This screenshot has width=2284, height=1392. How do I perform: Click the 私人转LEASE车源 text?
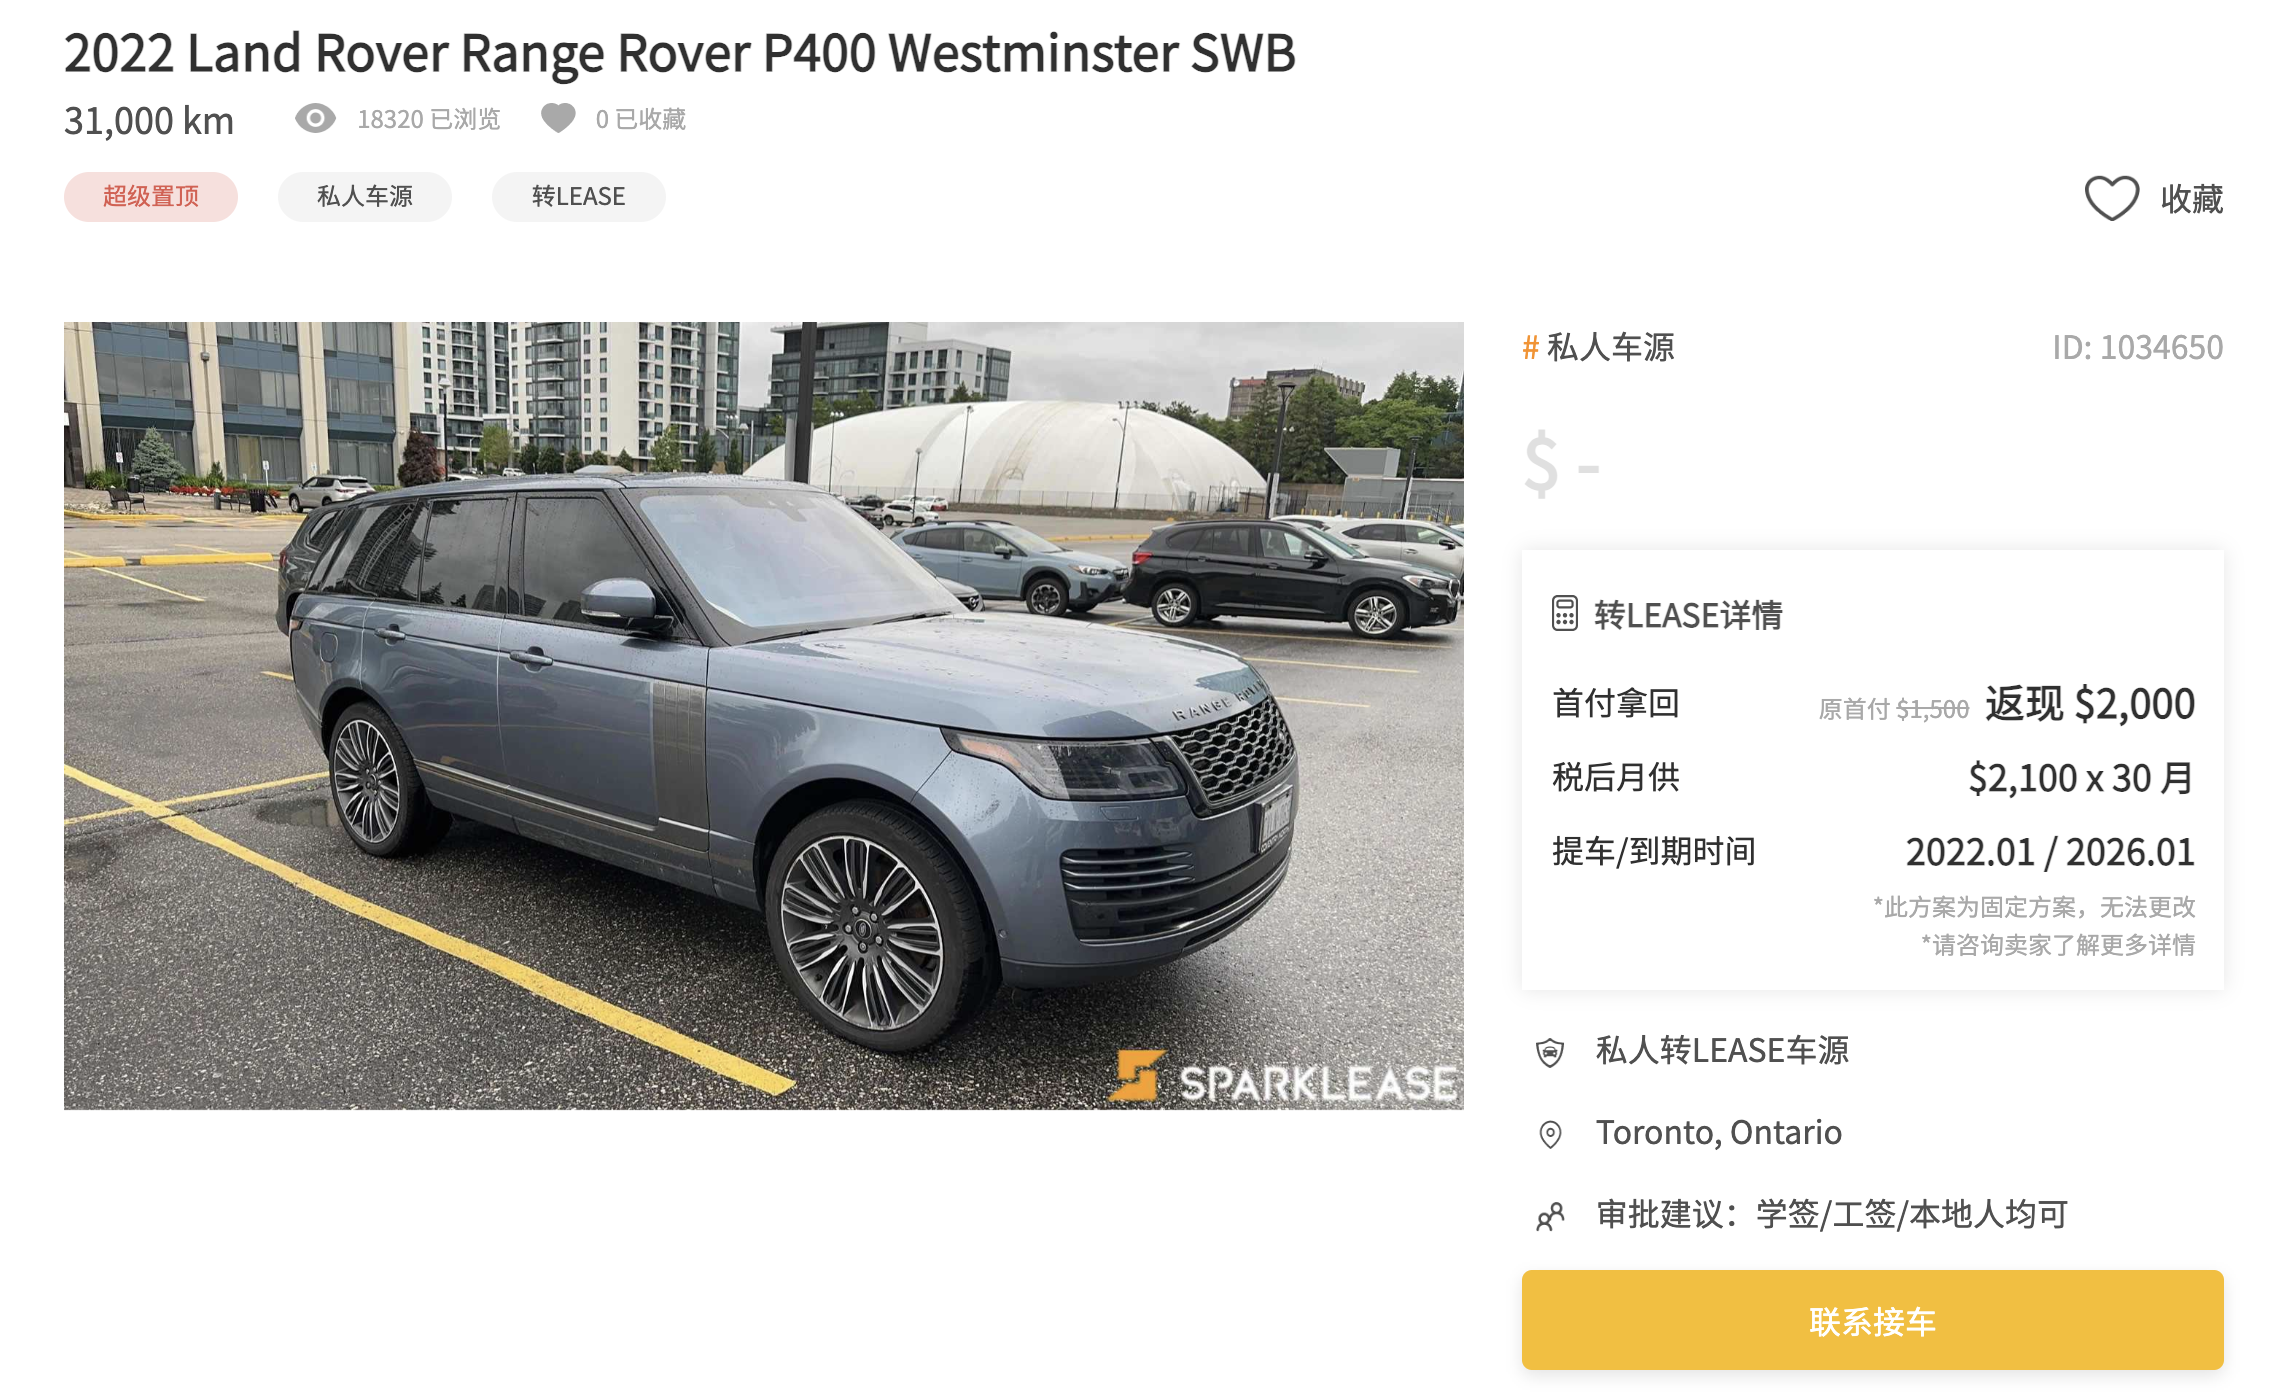pos(1722,1050)
